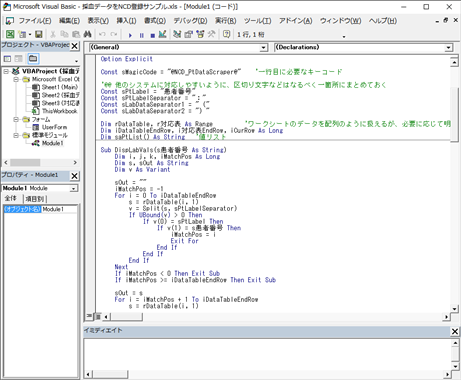Stop execution with the Reset square icon
Viewport: 461px width, 380px height.
pyautogui.click(x=153, y=35)
